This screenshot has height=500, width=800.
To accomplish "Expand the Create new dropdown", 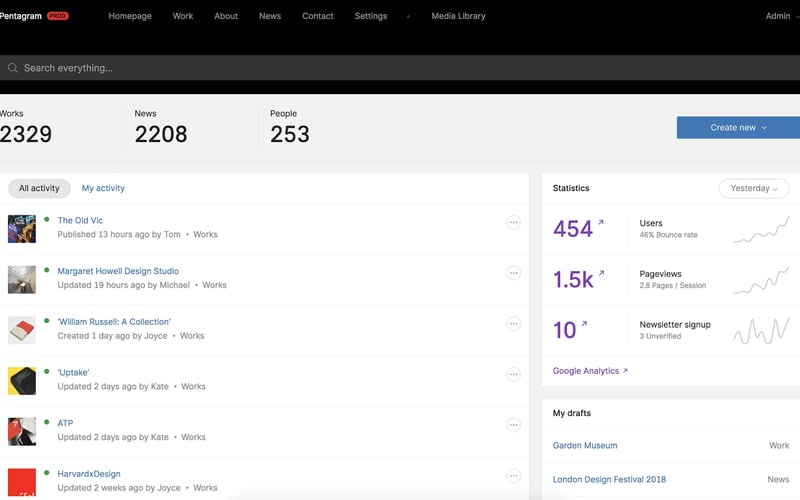I will 738,128.
